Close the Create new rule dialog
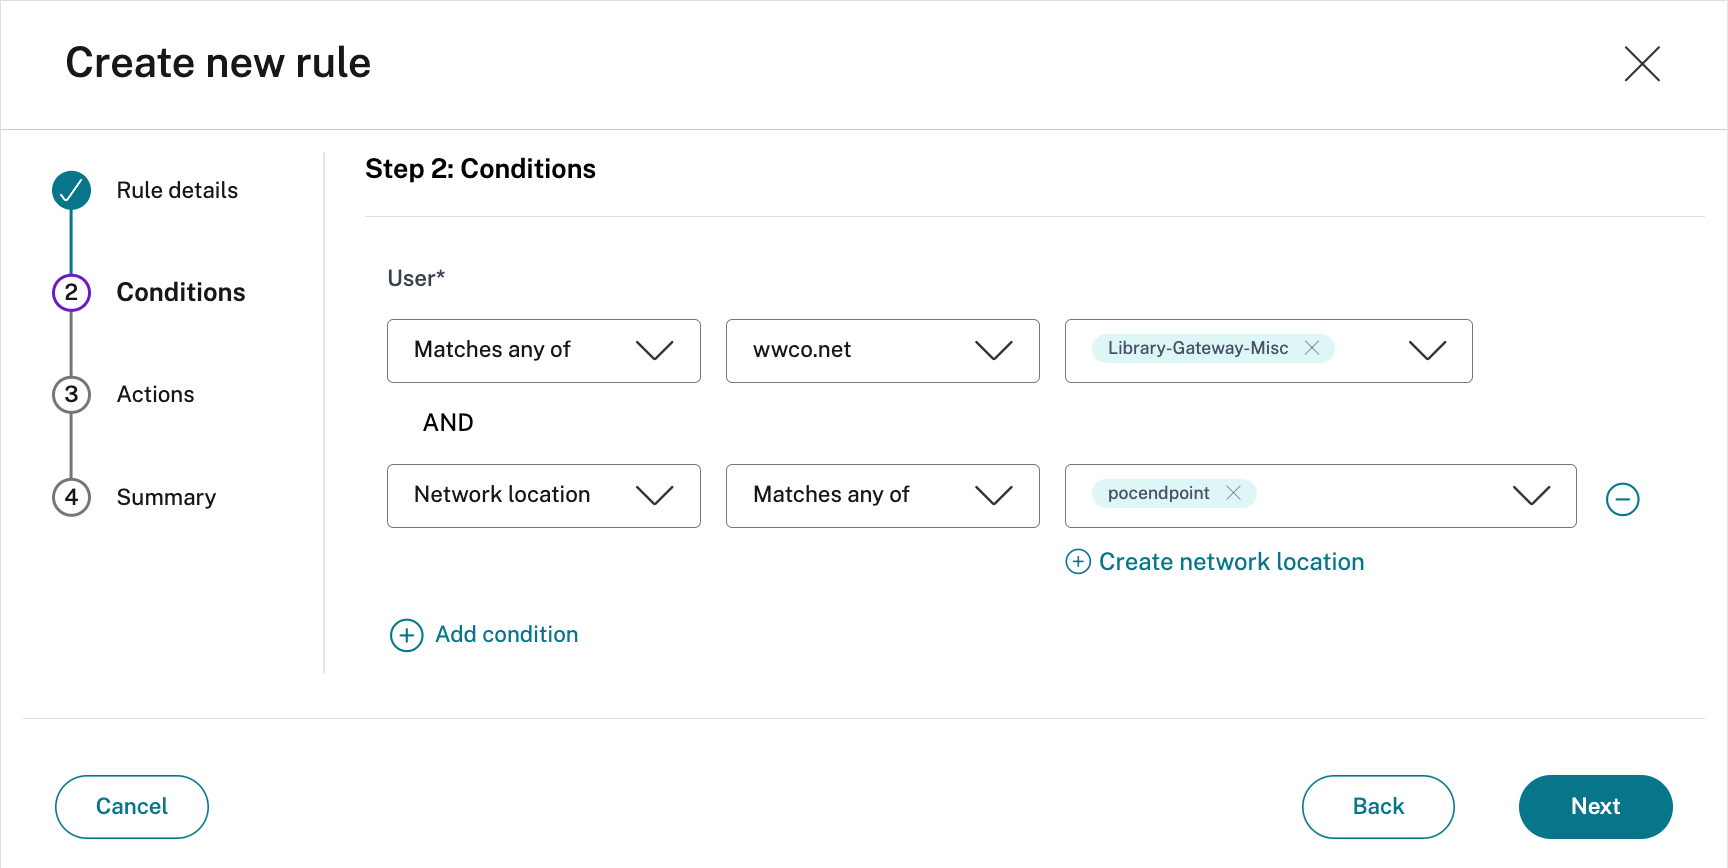Image resolution: width=1728 pixels, height=868 pixels. [x=1642, y=64]
